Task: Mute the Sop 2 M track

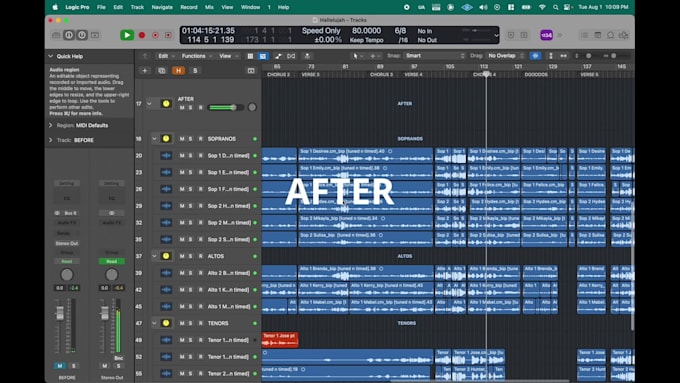Action: click(x=182, y=223)
